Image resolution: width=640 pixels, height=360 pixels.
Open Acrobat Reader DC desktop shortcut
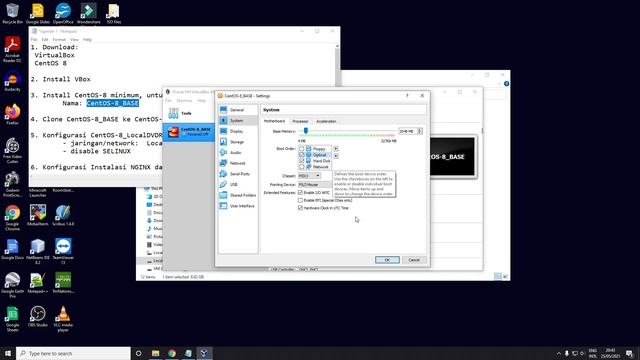pos(12,49)
